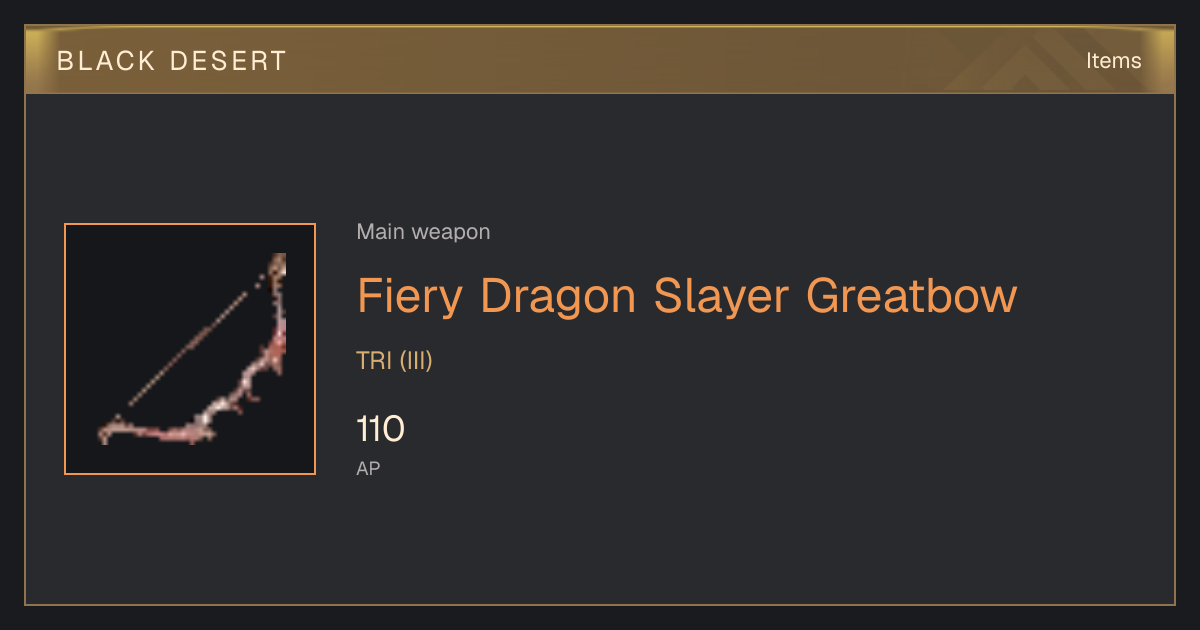Click the word DESERT in the header
1200x630 pixels.
229,61
